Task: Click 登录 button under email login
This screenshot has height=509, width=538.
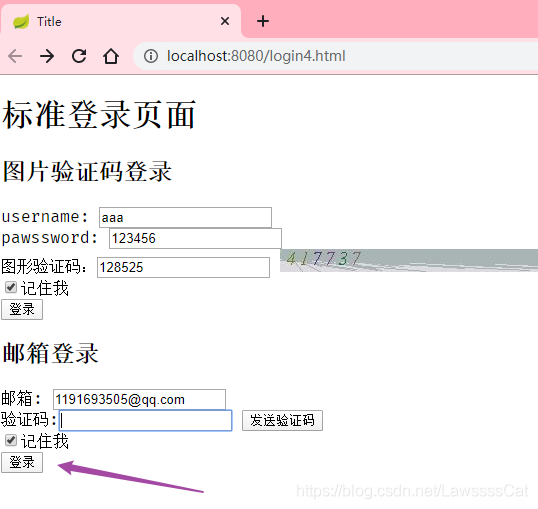Action: [22, 463]
